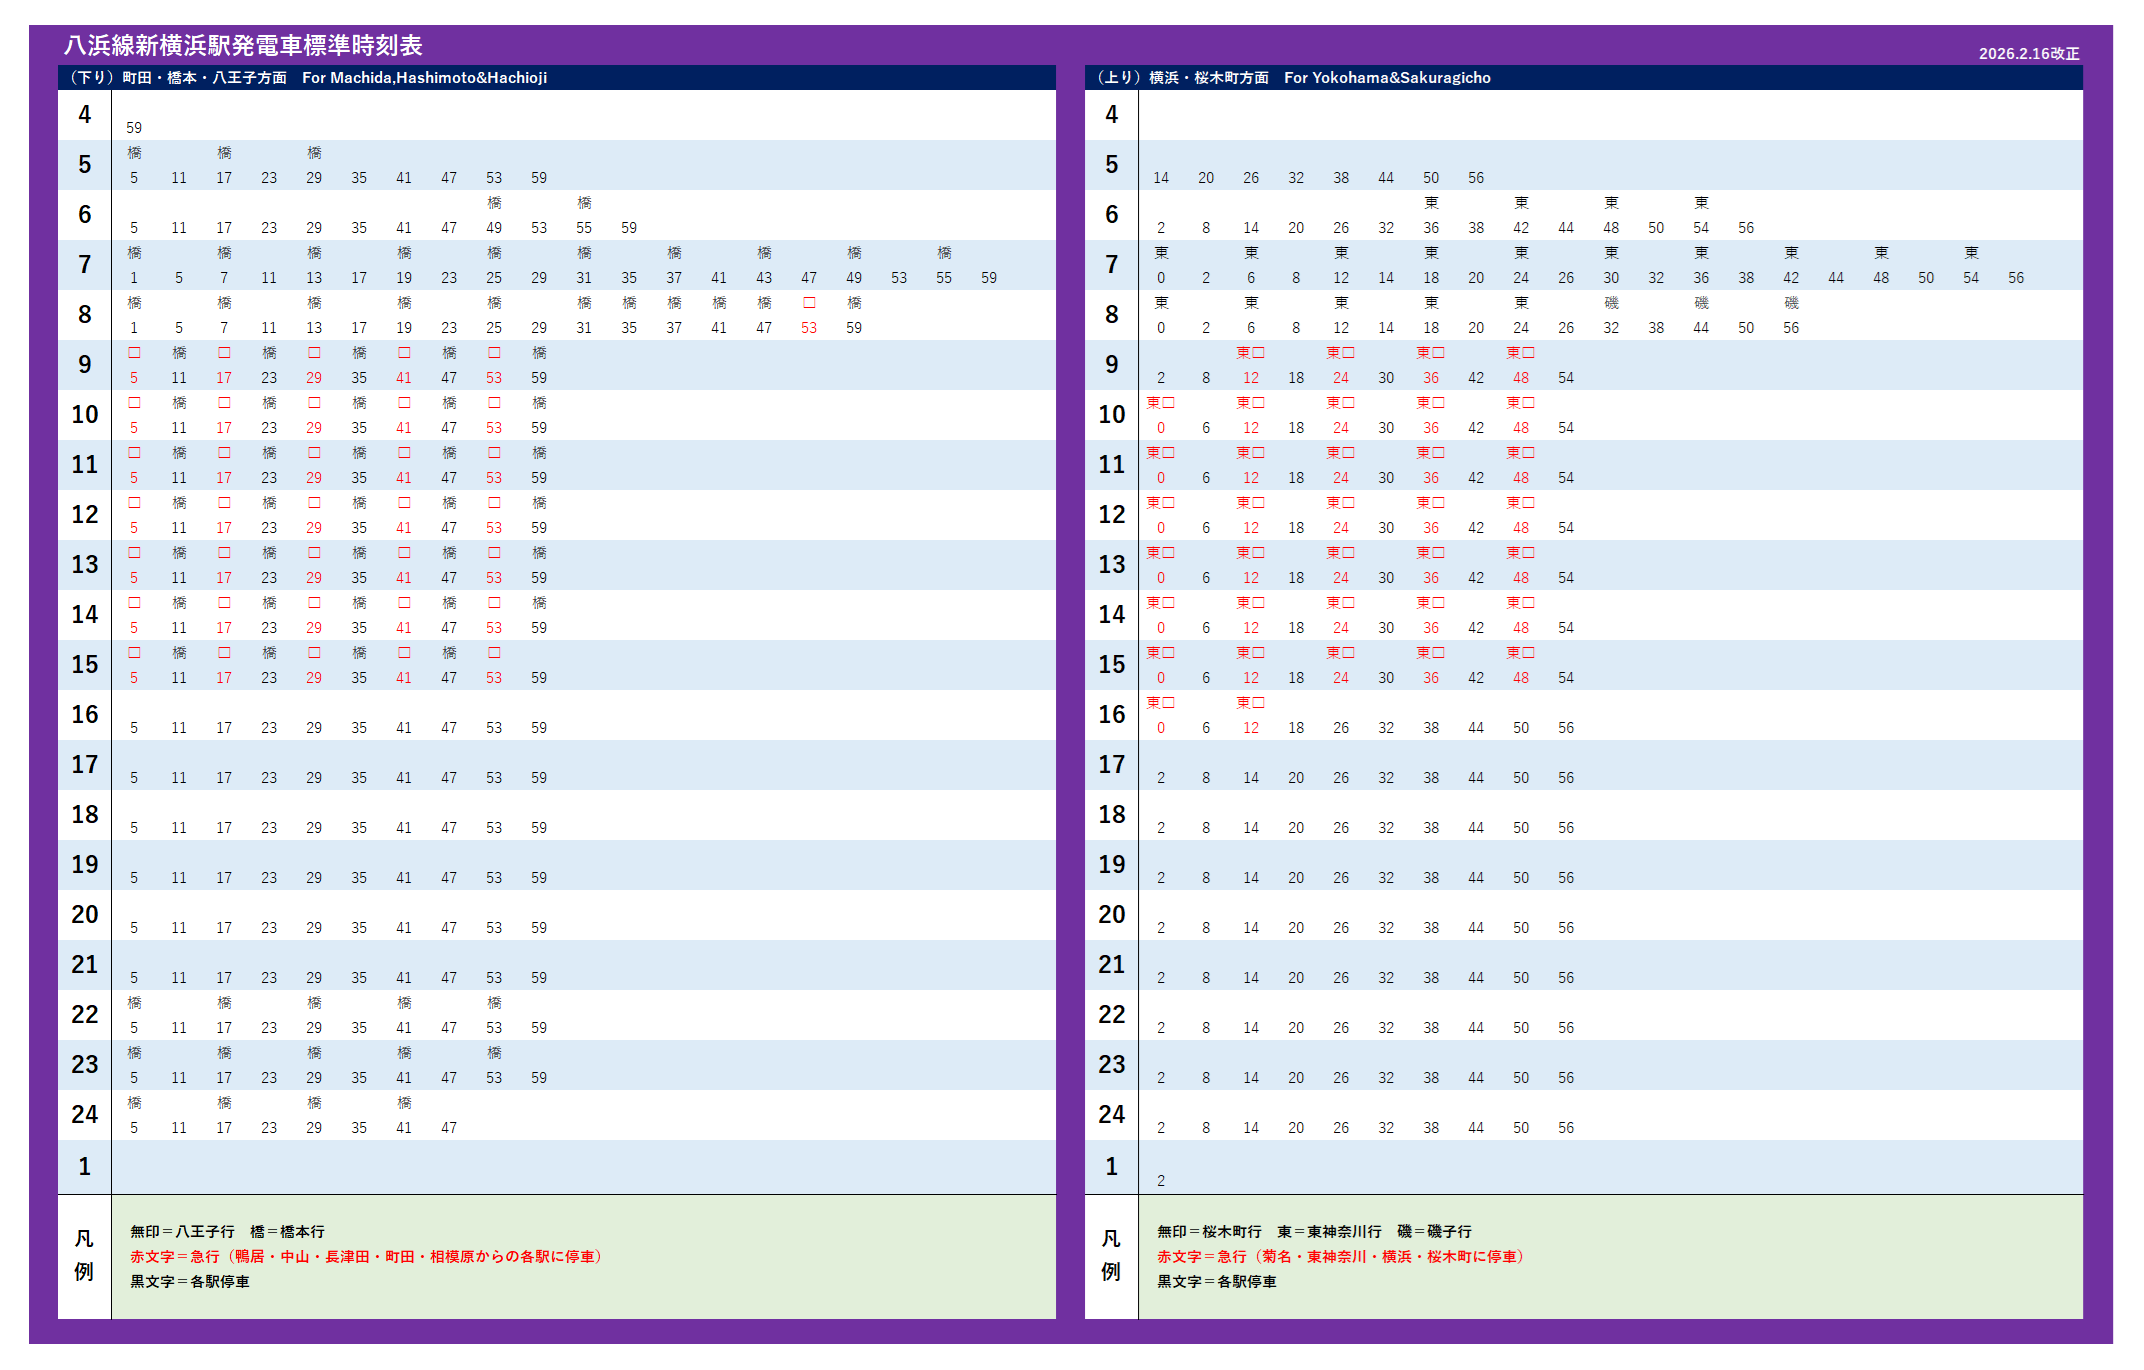Click the 磯 mark above inbound 8:56
This screenshot has width=2144, height=1370.
(1791, 303)
